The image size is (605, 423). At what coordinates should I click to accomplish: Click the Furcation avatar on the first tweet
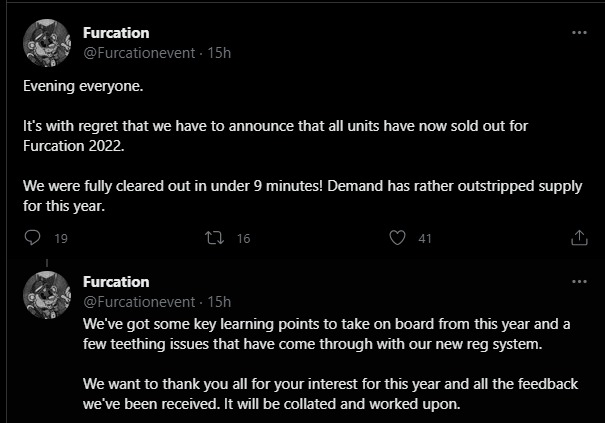click(x=46, y=43)
